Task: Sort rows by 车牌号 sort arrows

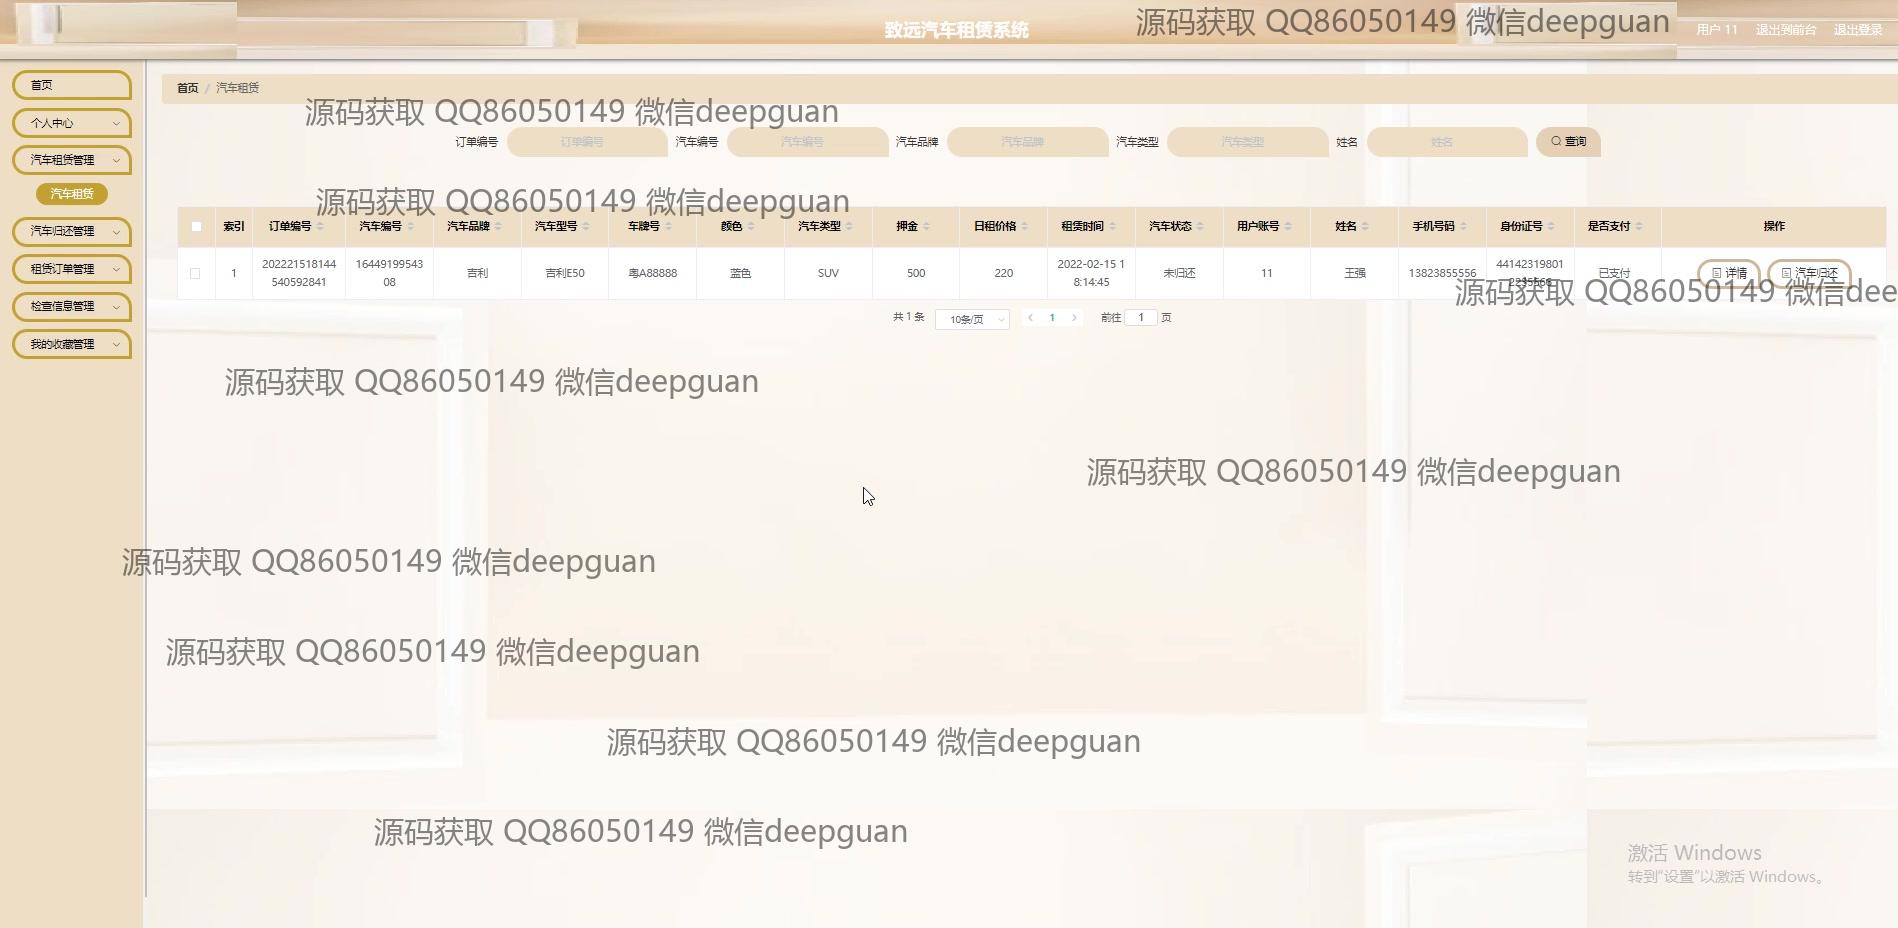Action: click(x=668, y=227)
